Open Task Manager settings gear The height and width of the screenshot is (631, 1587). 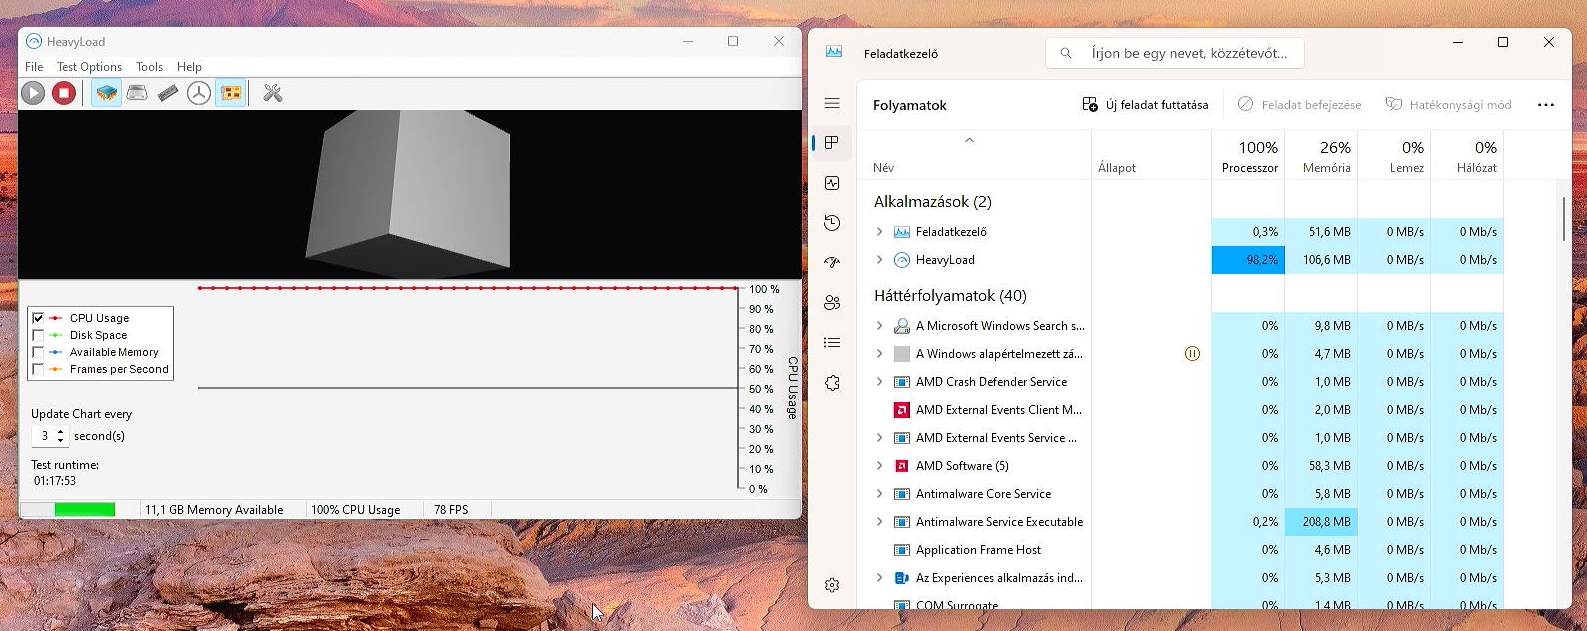pos(832,585)
